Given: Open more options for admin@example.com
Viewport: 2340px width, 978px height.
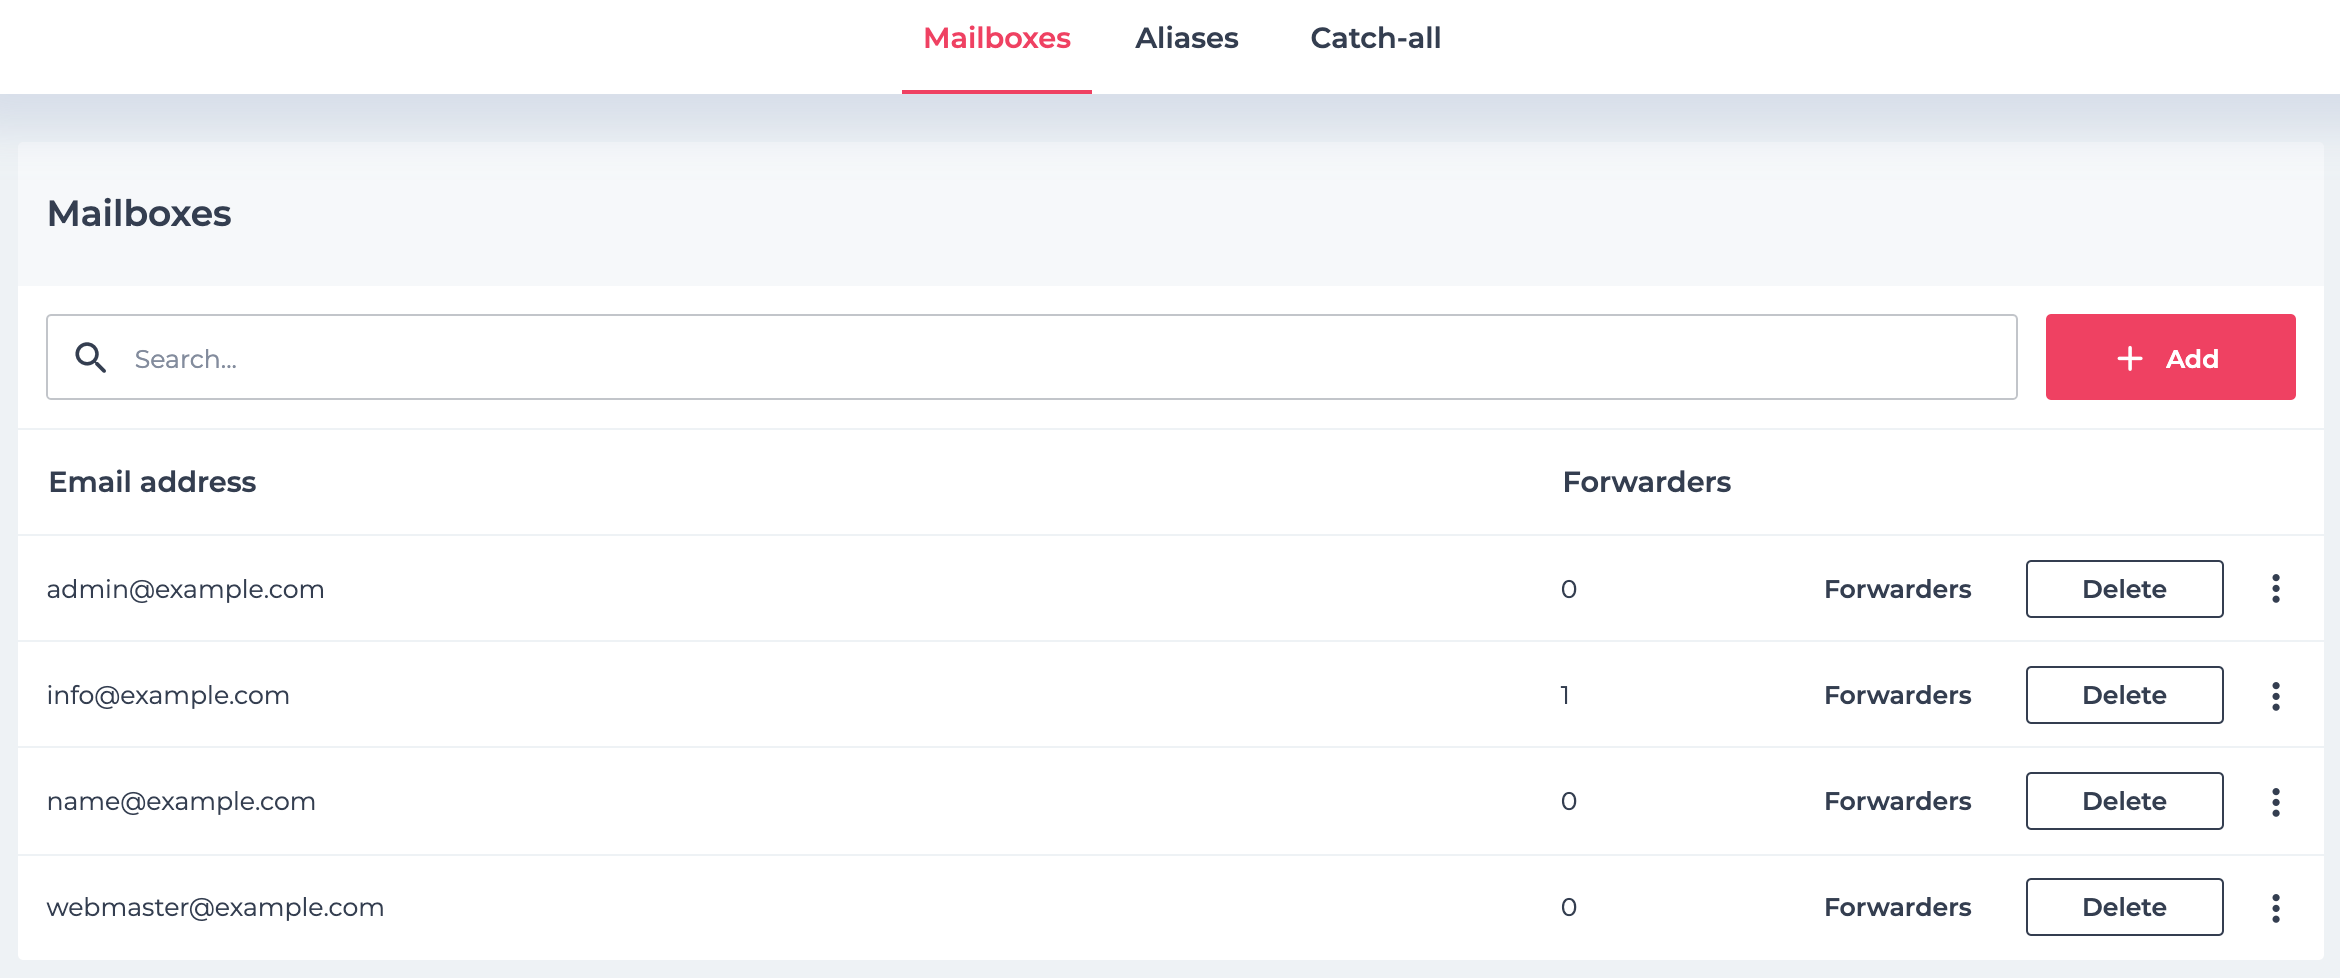Looking at the screenshot, I should coord(2275,589).
